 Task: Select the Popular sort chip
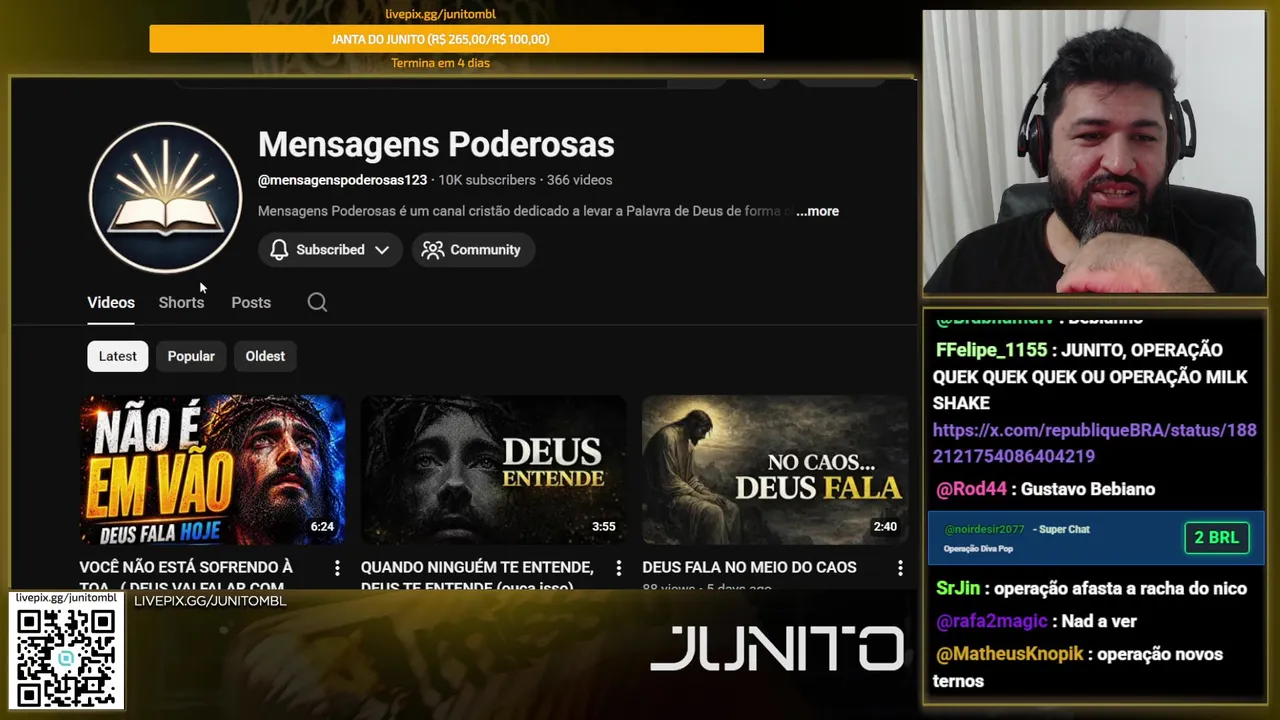(191, 356)
